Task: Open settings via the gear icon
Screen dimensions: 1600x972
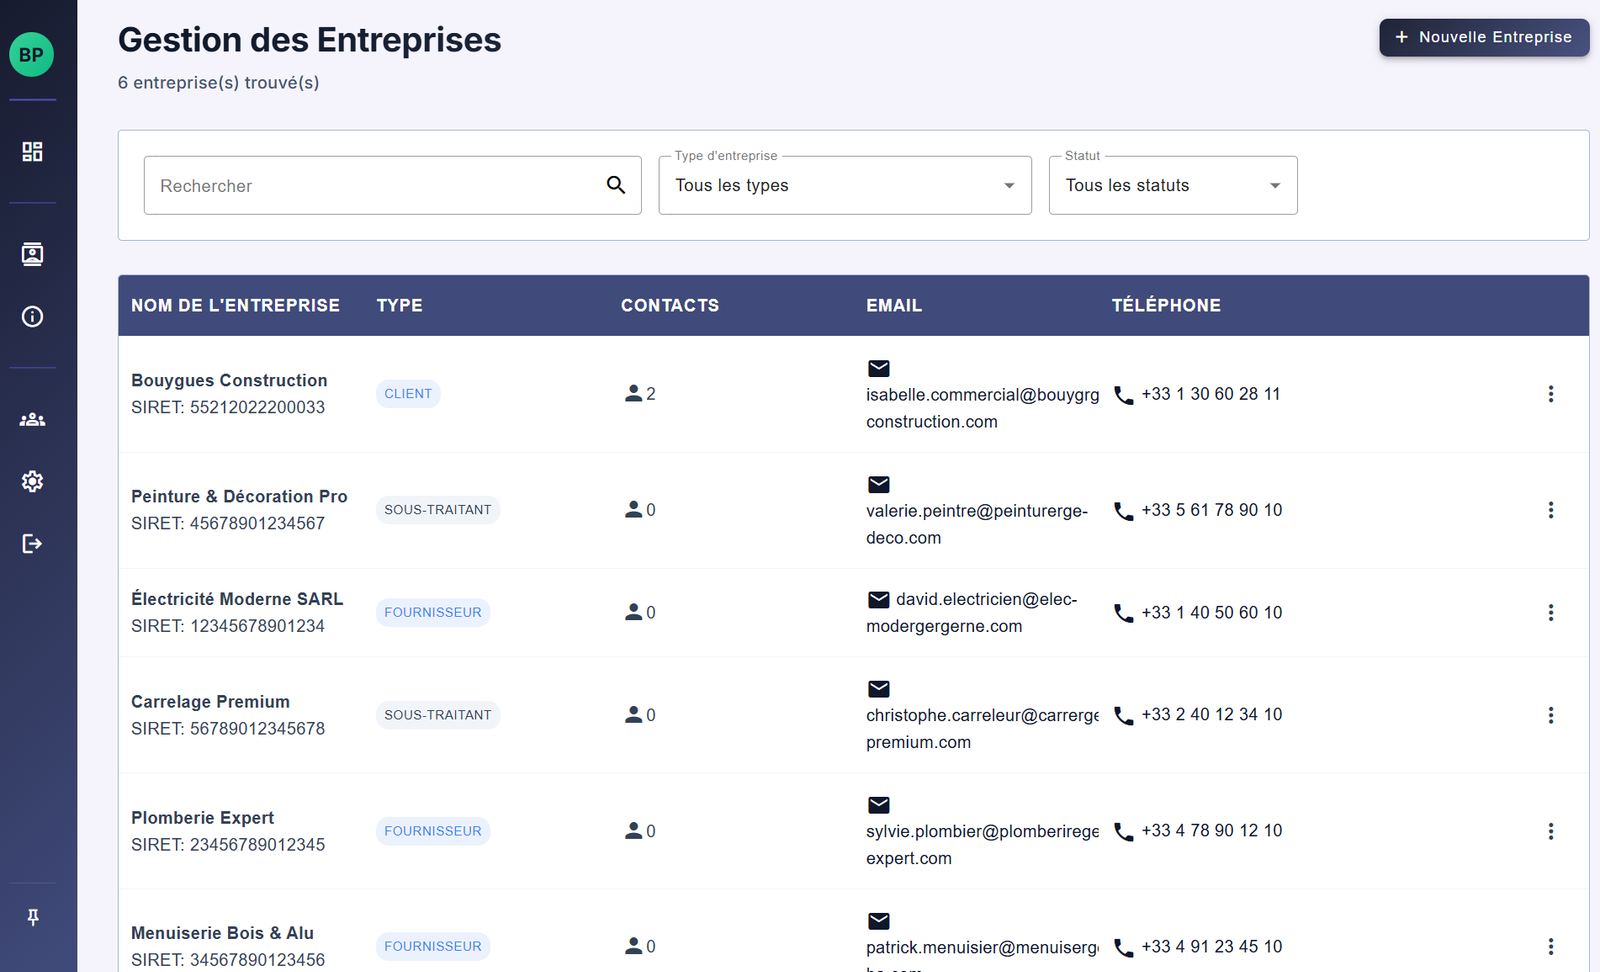Action: 32,481
